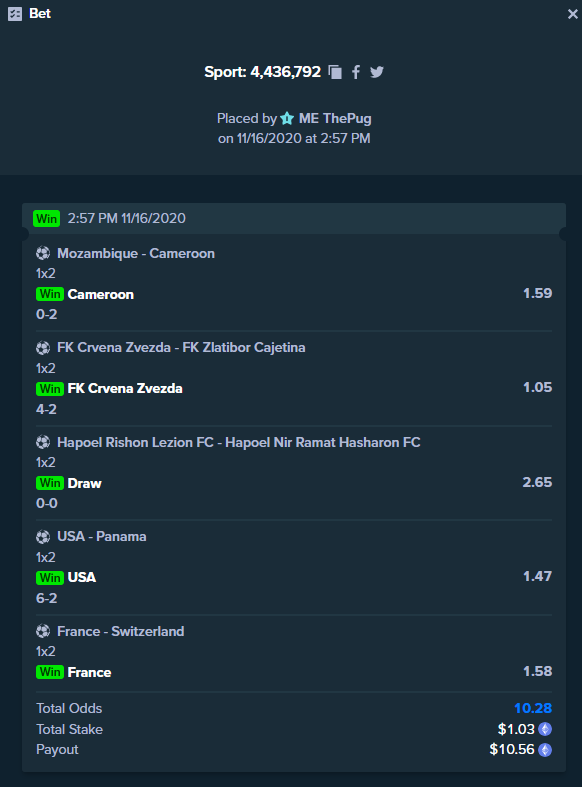The height and width of the screenshot is (787, 582).
Task: Close the Bet dialog
Action: pyautogui.click(x=572, y=14)
